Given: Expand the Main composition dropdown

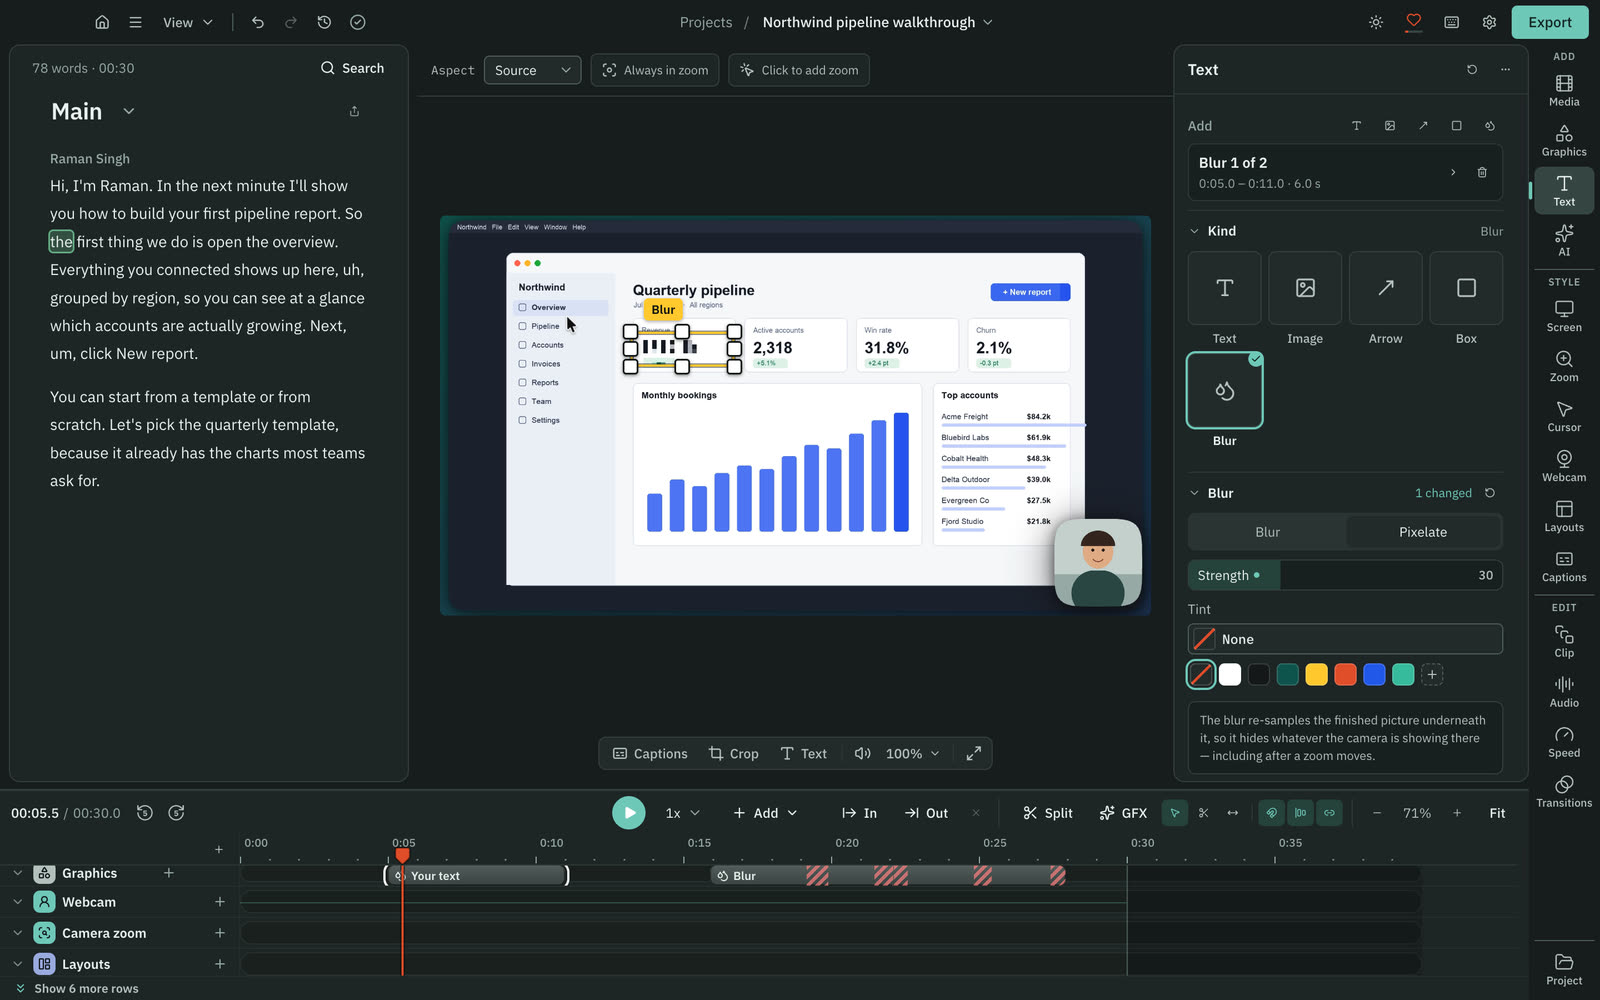Looking at the screenshot, I should [129, 111].
